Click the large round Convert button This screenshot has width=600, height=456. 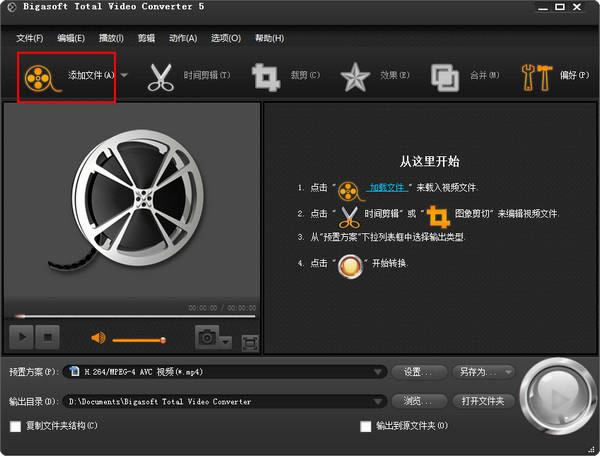(x=558, y=396)
